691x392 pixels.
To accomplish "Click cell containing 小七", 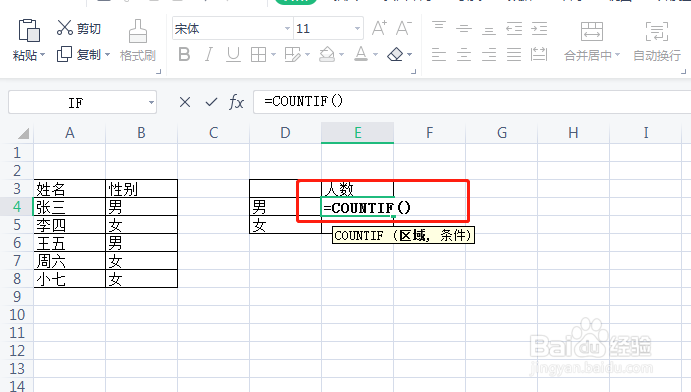I will (70, 279).
